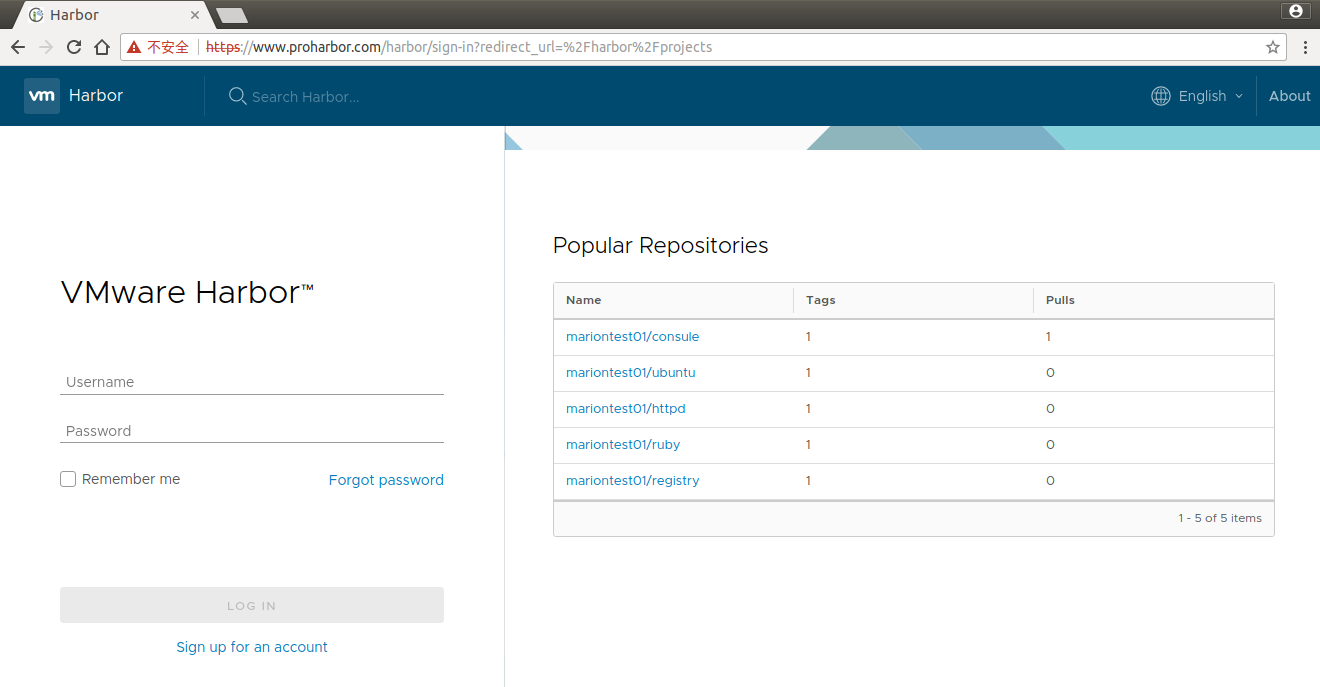The height and width of the screenshot is (687, 1320).
Task: Go to the browser home icon
Action: (102, 47)
